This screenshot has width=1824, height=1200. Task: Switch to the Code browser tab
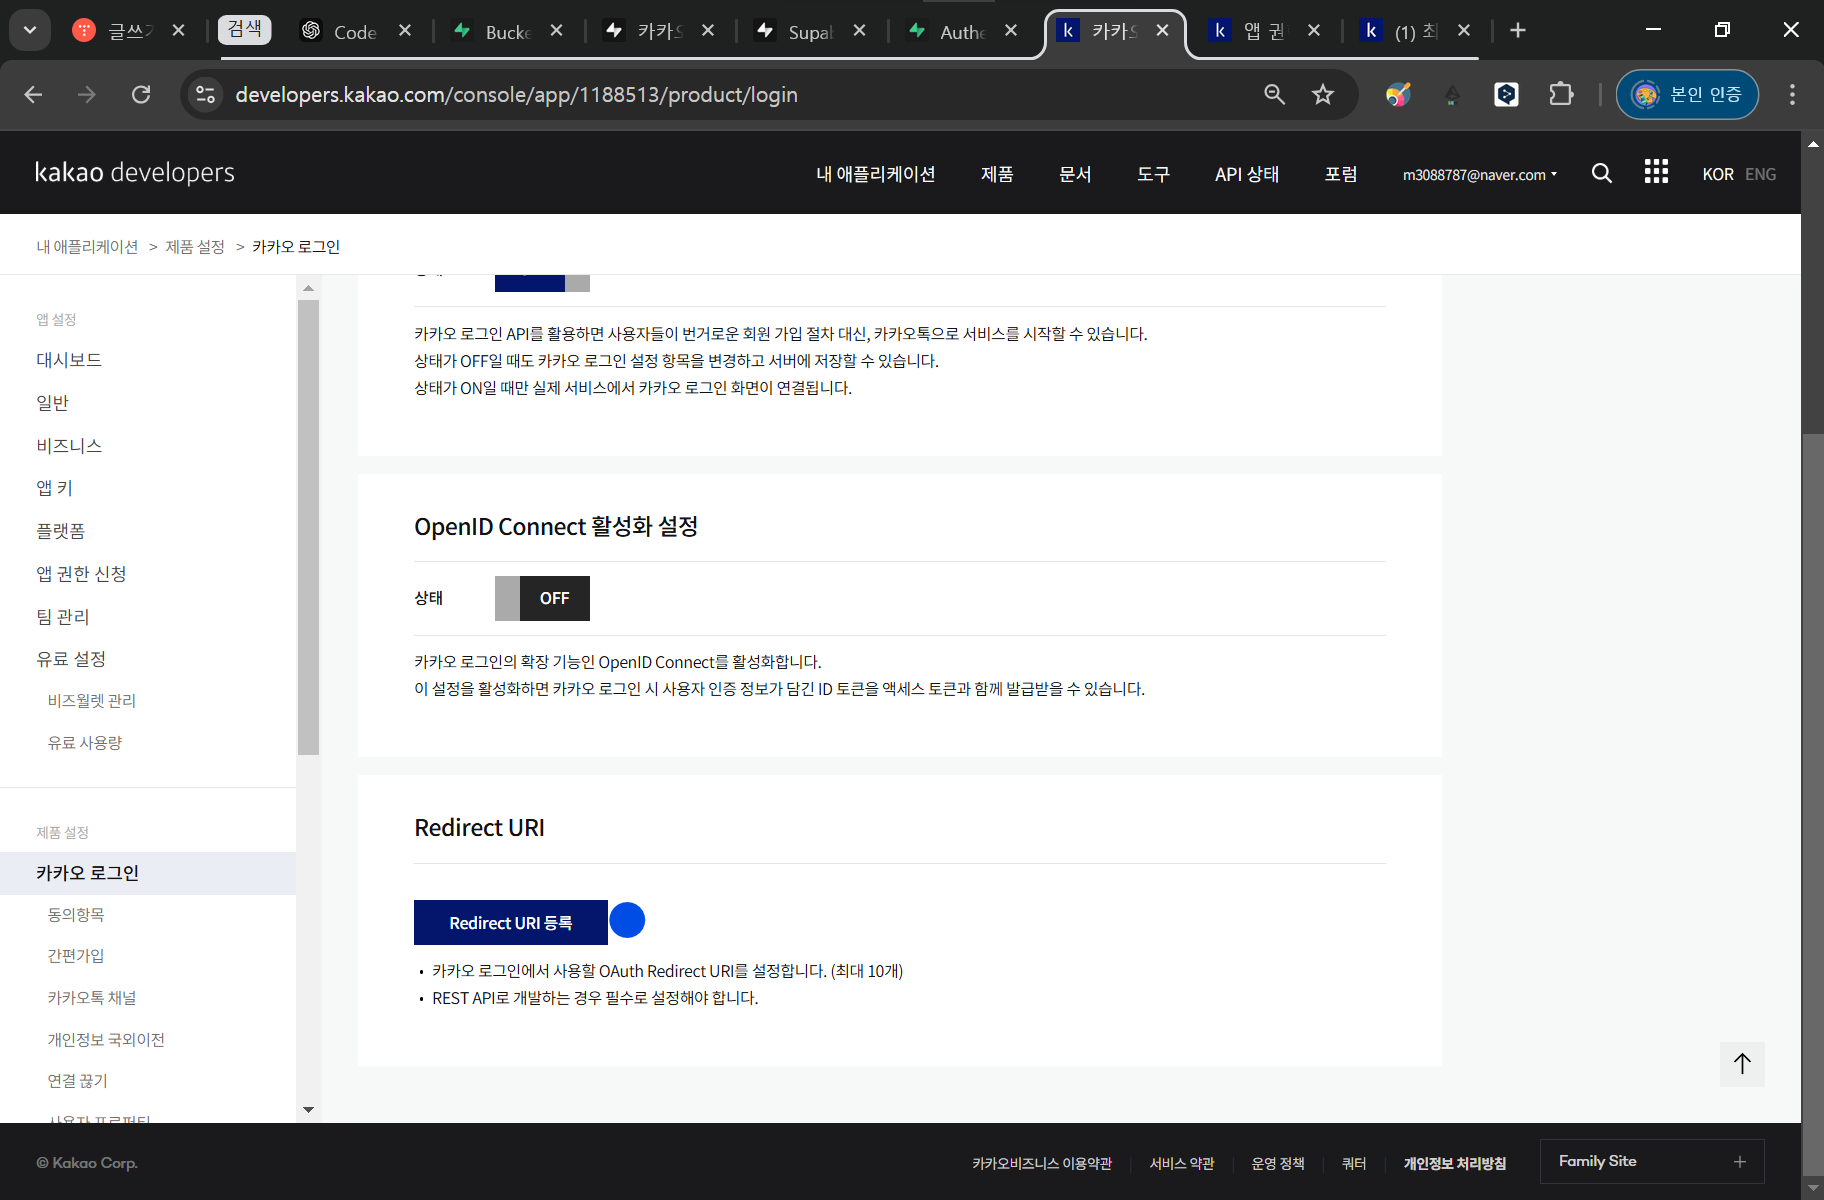(x=355, y=31)
